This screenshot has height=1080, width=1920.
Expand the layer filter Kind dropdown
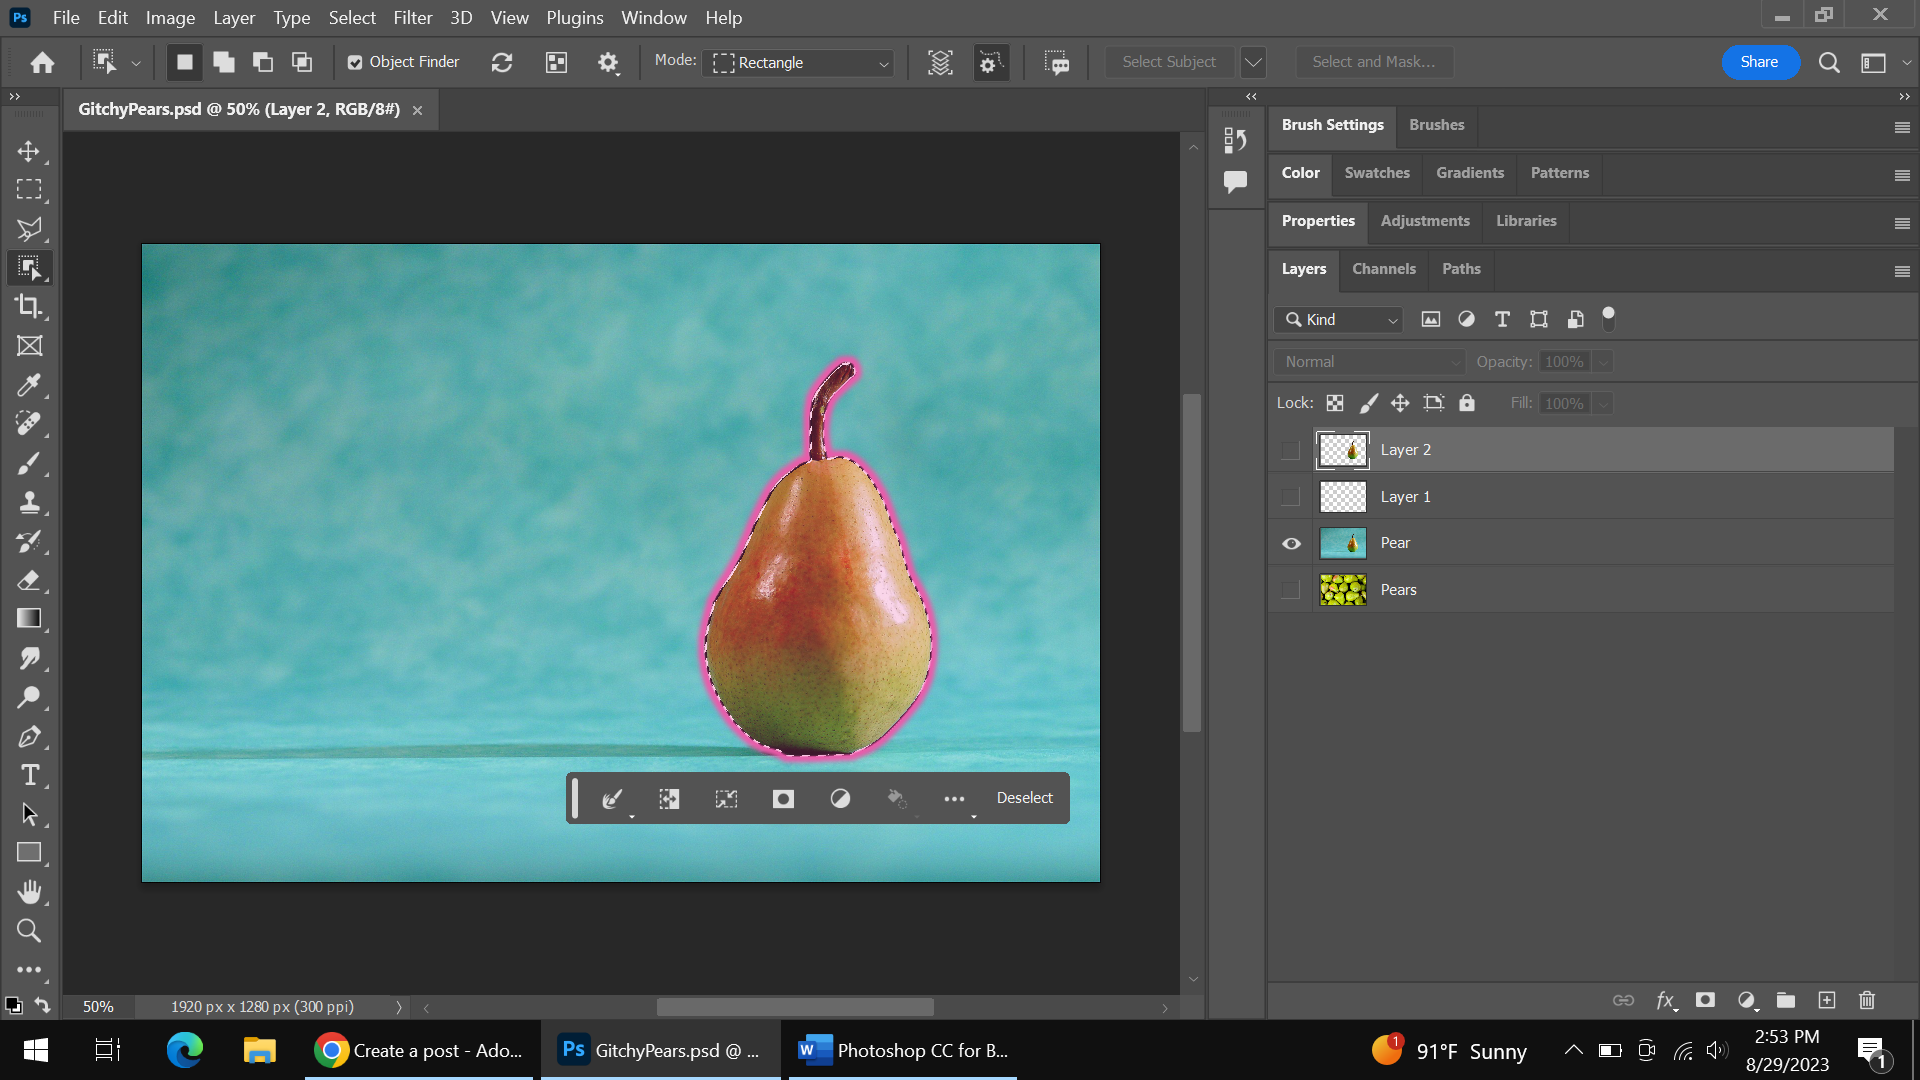[1391, 320]
